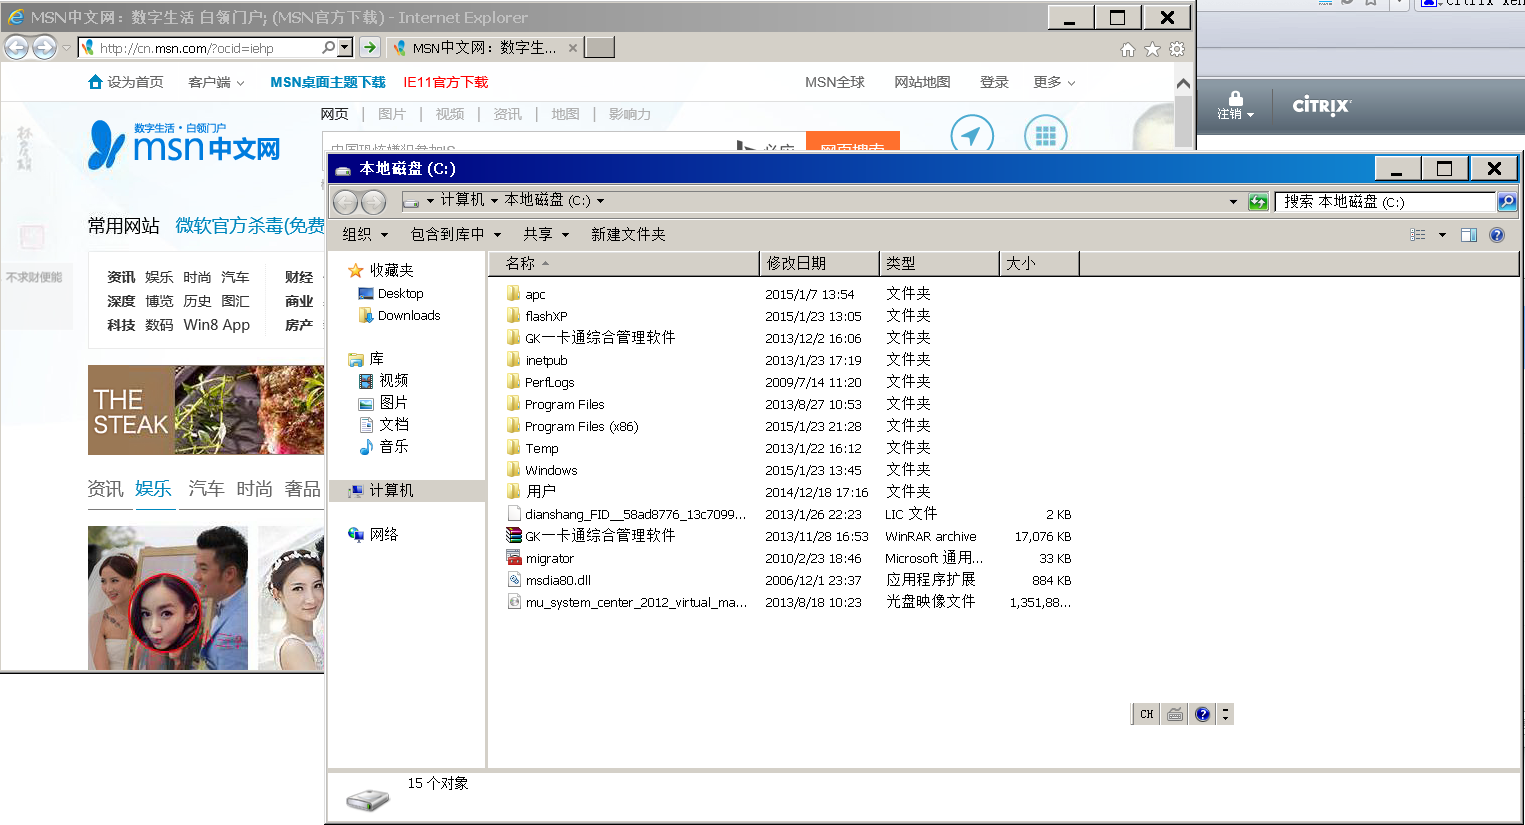Viewport: 1525px width, 825px height.
Task: Click IE back button in MSN window
Action: 17,47
